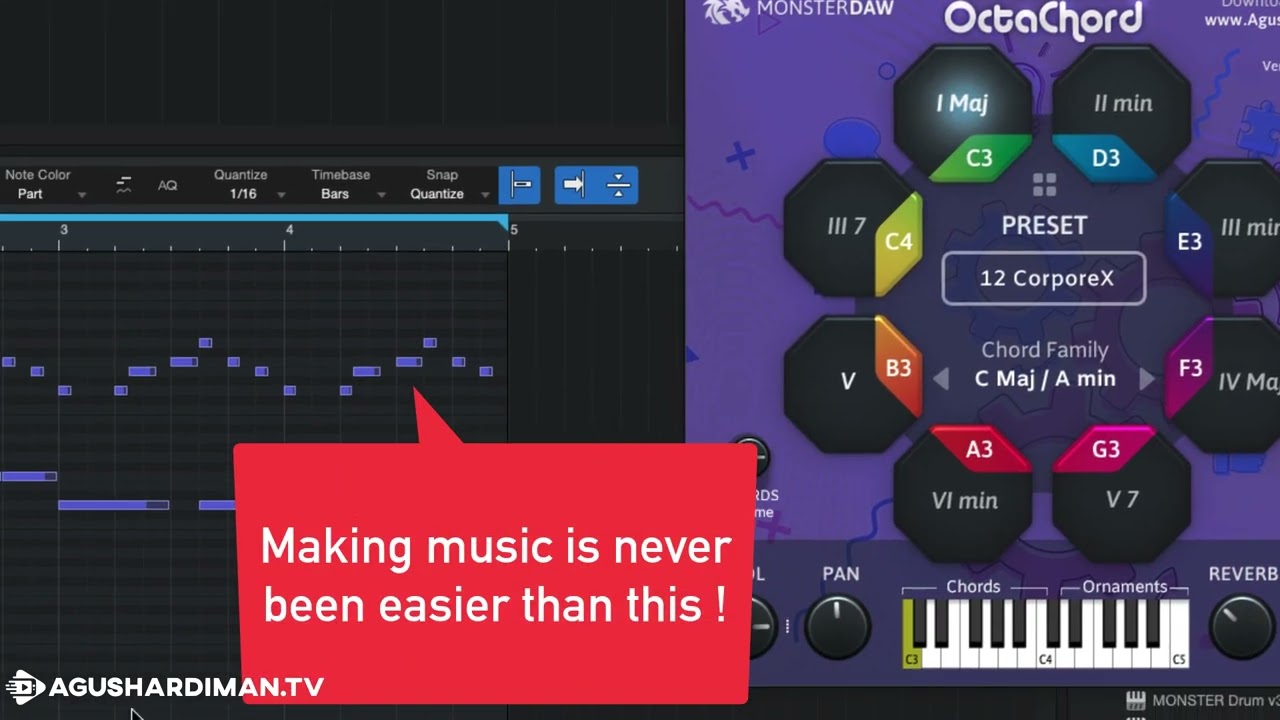The width and height of the screenshot is (1280, 720).
Task: Open the preset browser grid icon
Action: coord(1044,185)
